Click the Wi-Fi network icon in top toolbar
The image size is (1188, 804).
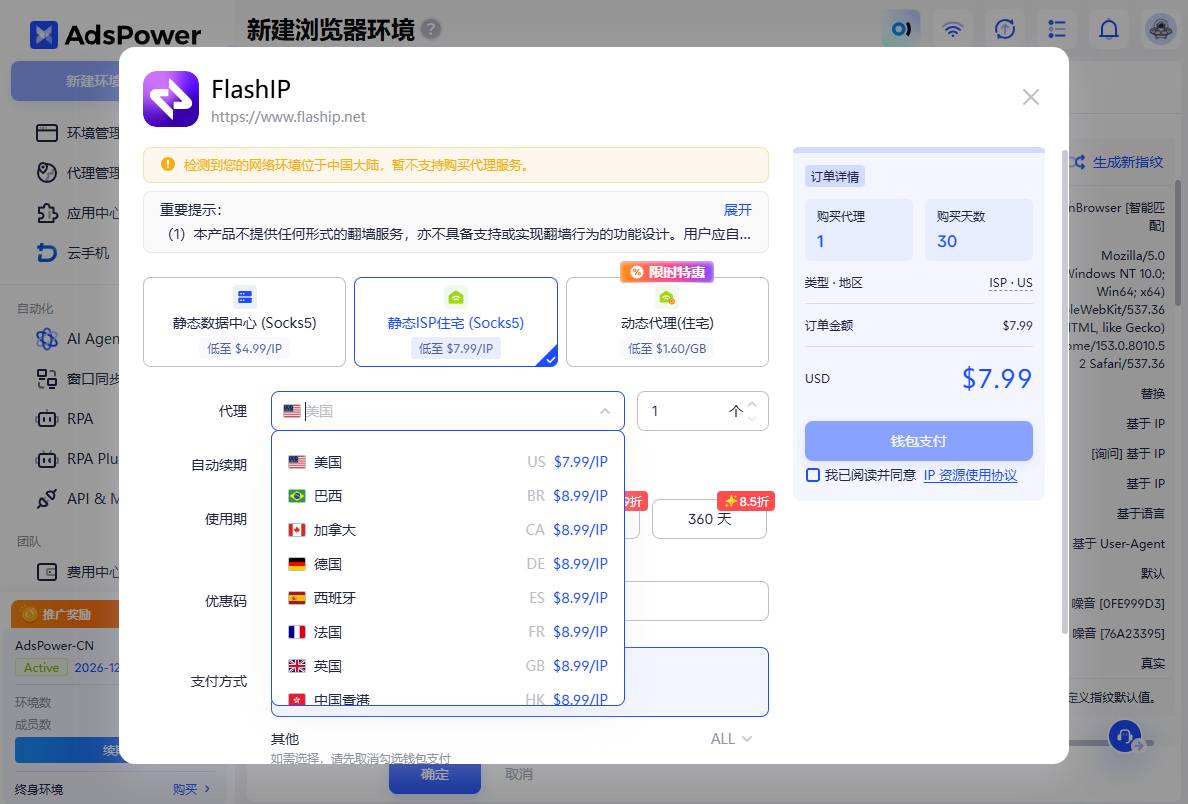click(x=952, y=30)
